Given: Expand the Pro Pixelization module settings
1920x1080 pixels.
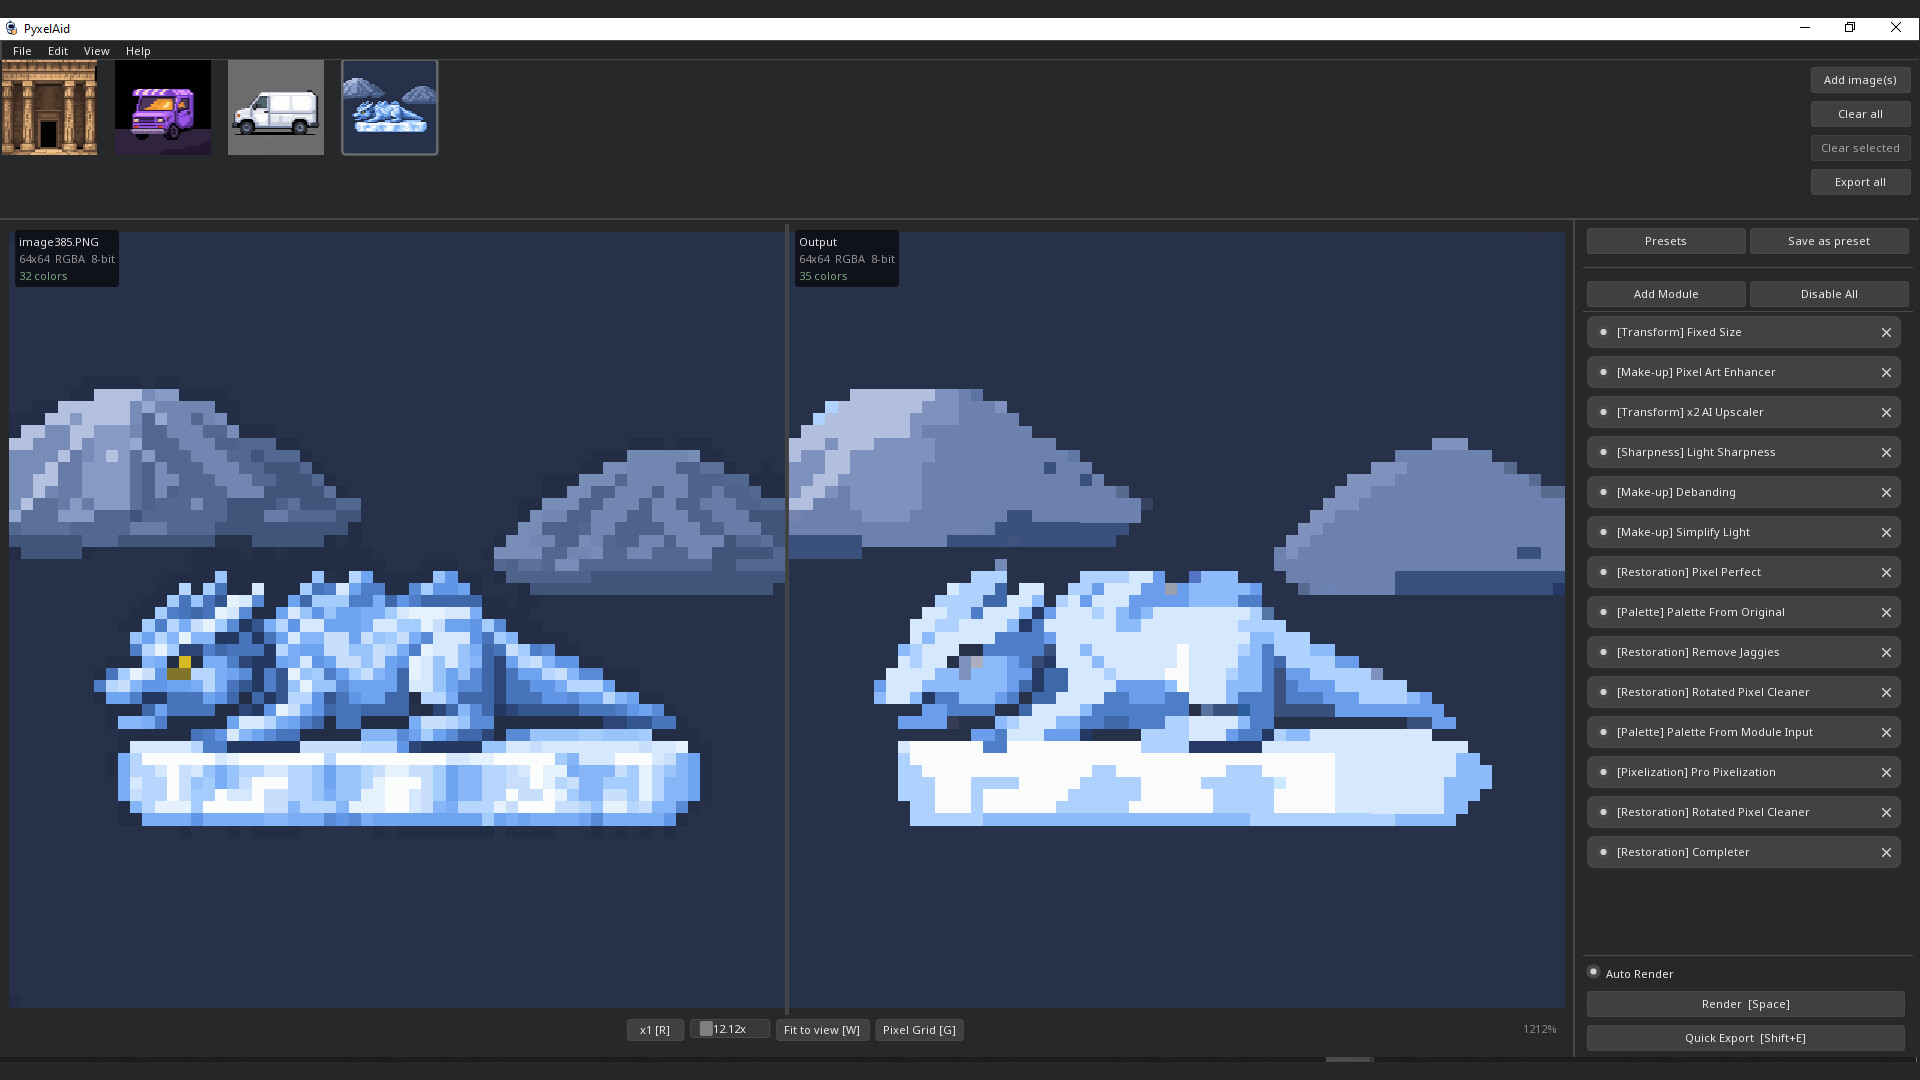Looking at the screenshot, I should pyautogui.click(x=1742, y=772).
